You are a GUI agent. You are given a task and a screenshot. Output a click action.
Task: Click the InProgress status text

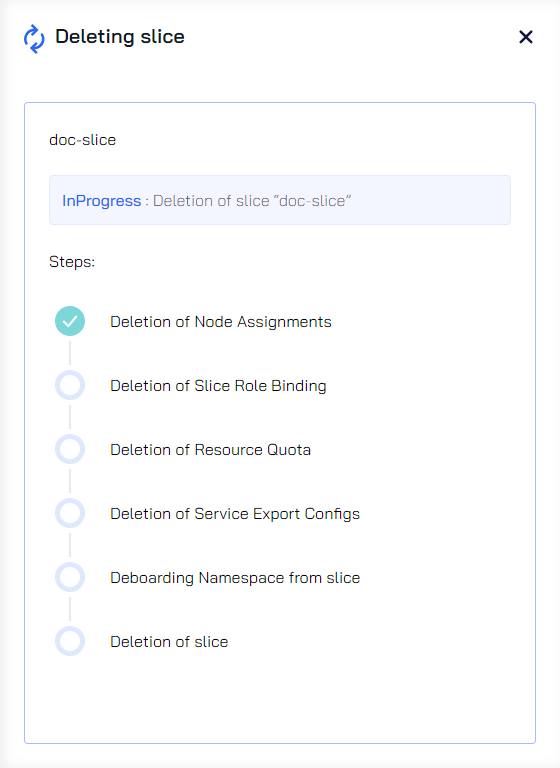click(x=101, y=201)
